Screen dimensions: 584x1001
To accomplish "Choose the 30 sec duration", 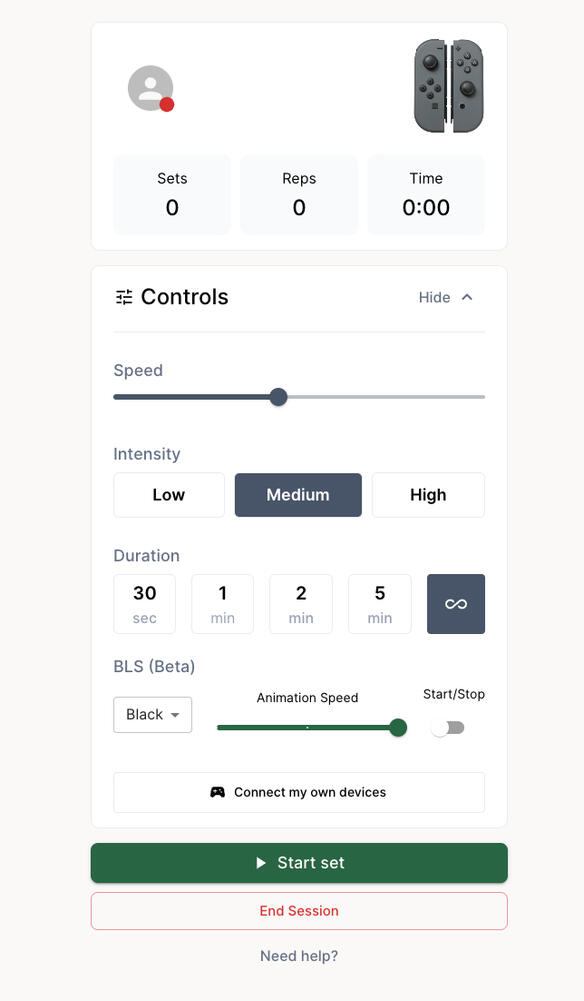I will pos(144,604).
